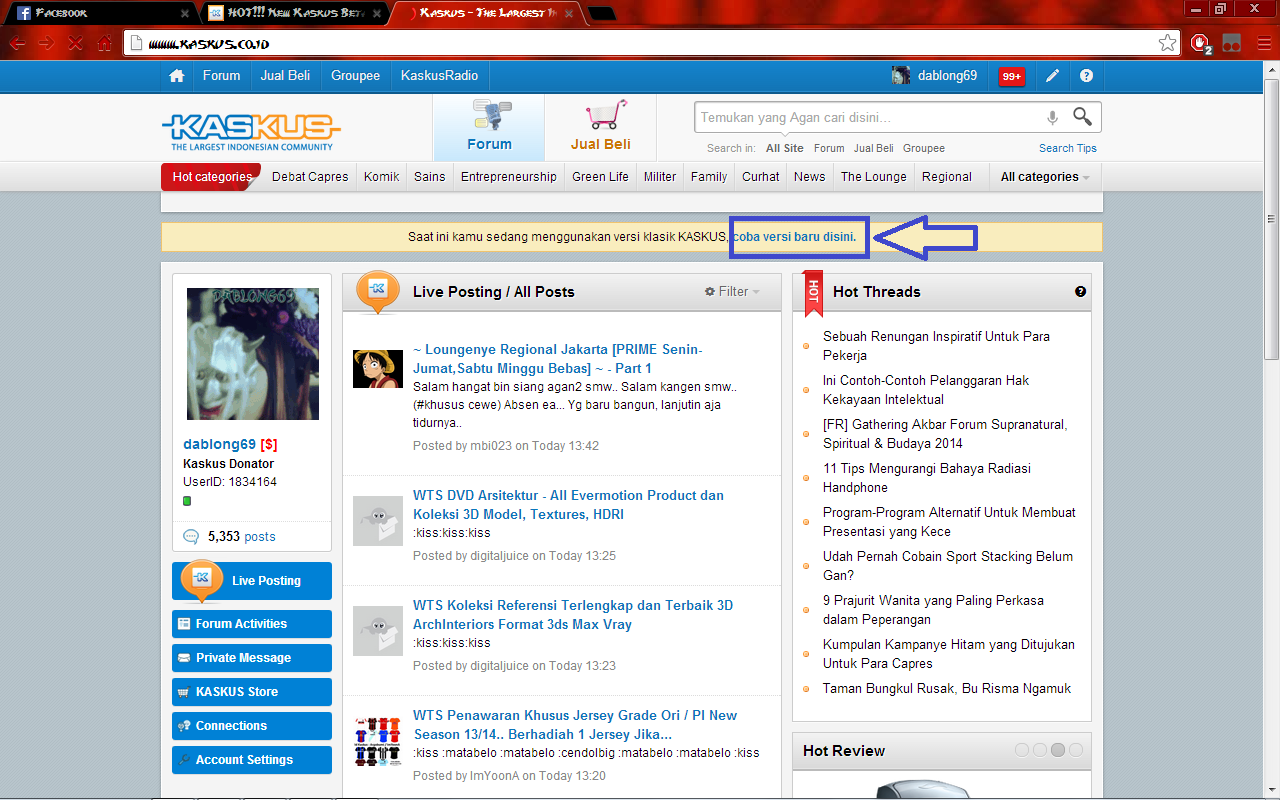
Task: Click in the 'Temukan yang Agan cari' search field
Action: (x=868, y=118)
